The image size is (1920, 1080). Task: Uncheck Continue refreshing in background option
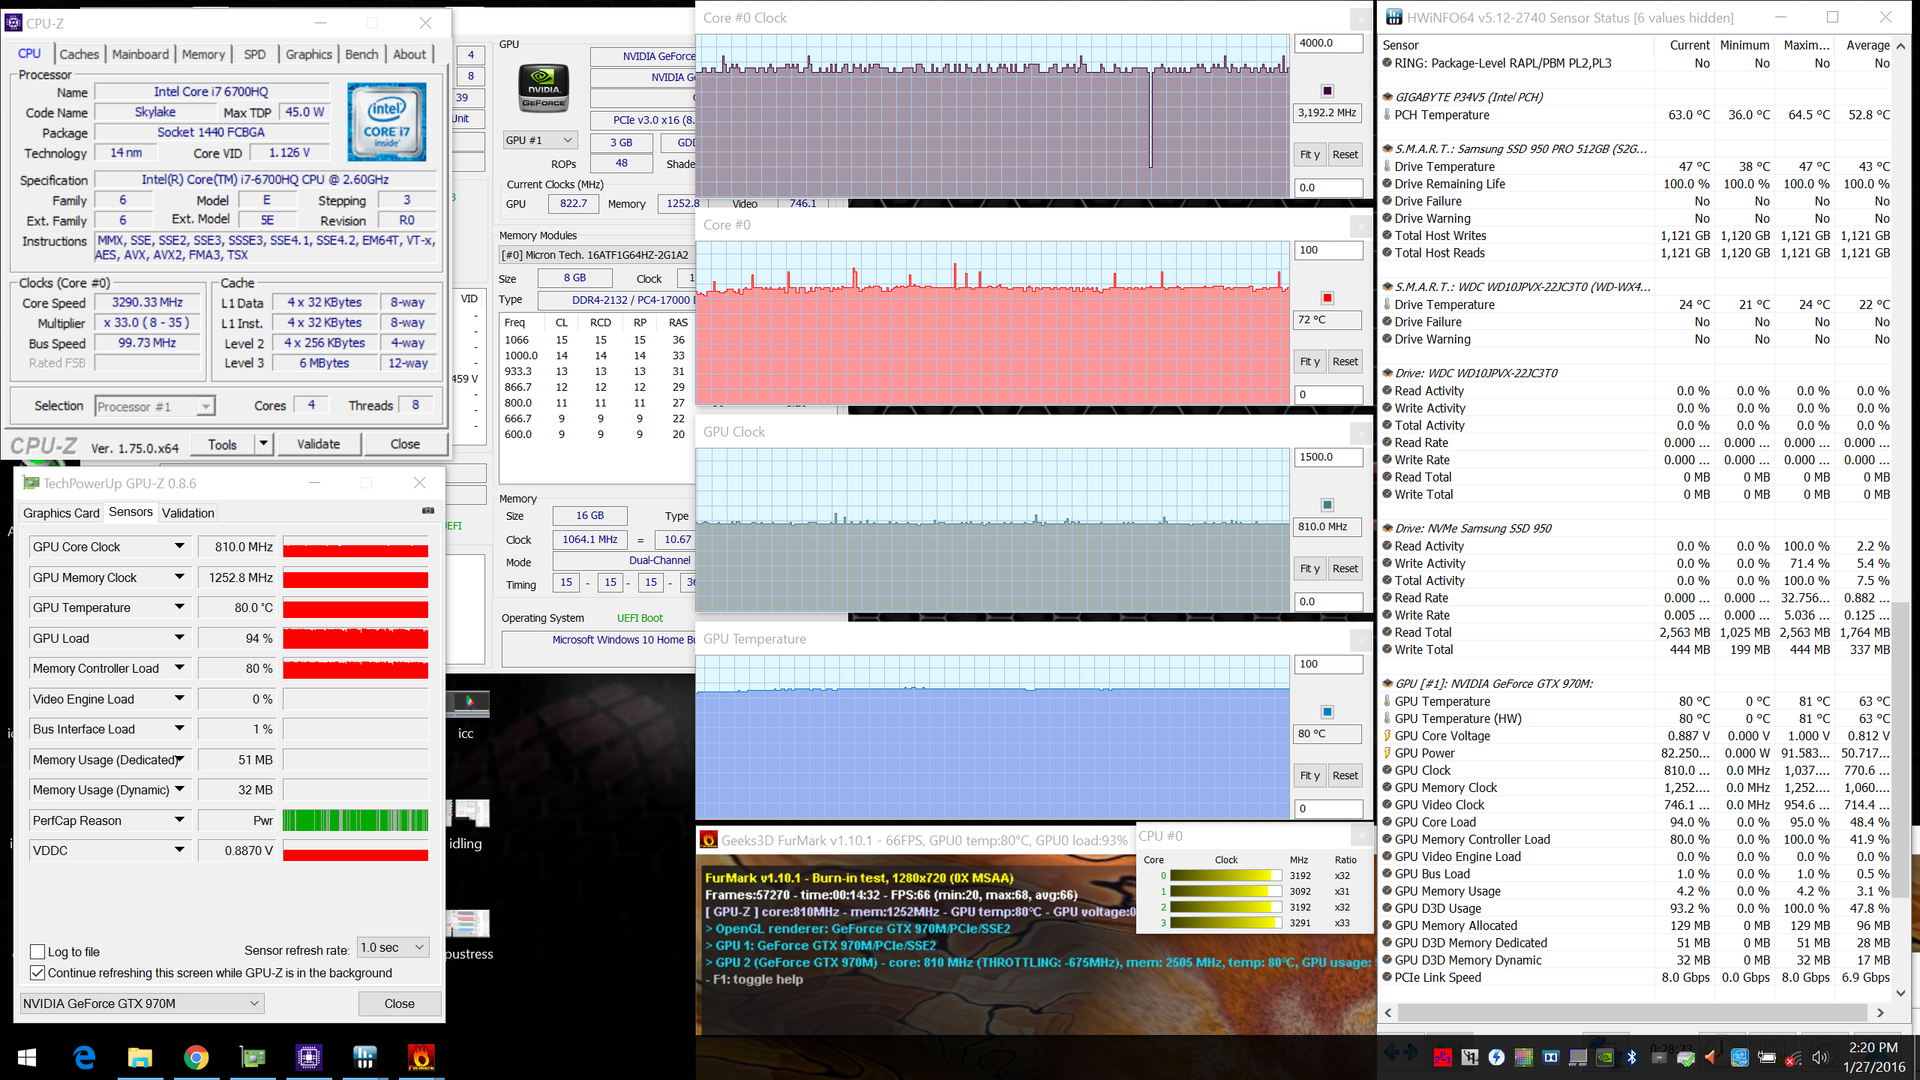coord(38,973)
